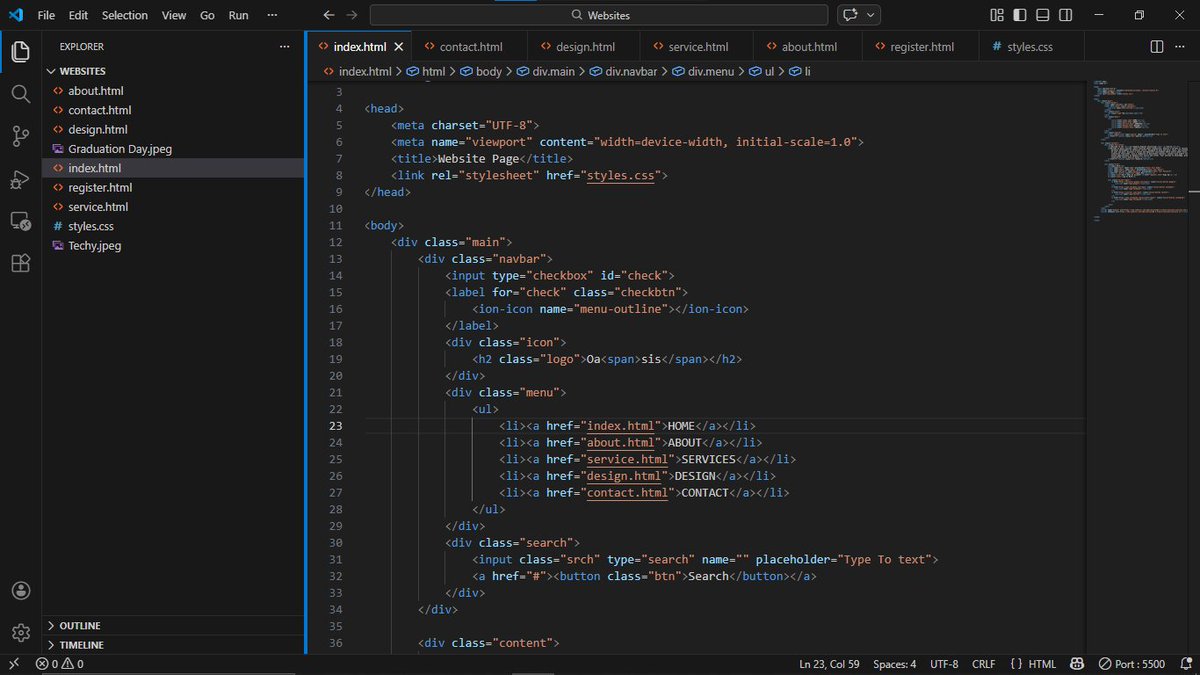Toggle bottom Panel visibility
Viewport: 1200px width, 675px height.
point(1043,15)
